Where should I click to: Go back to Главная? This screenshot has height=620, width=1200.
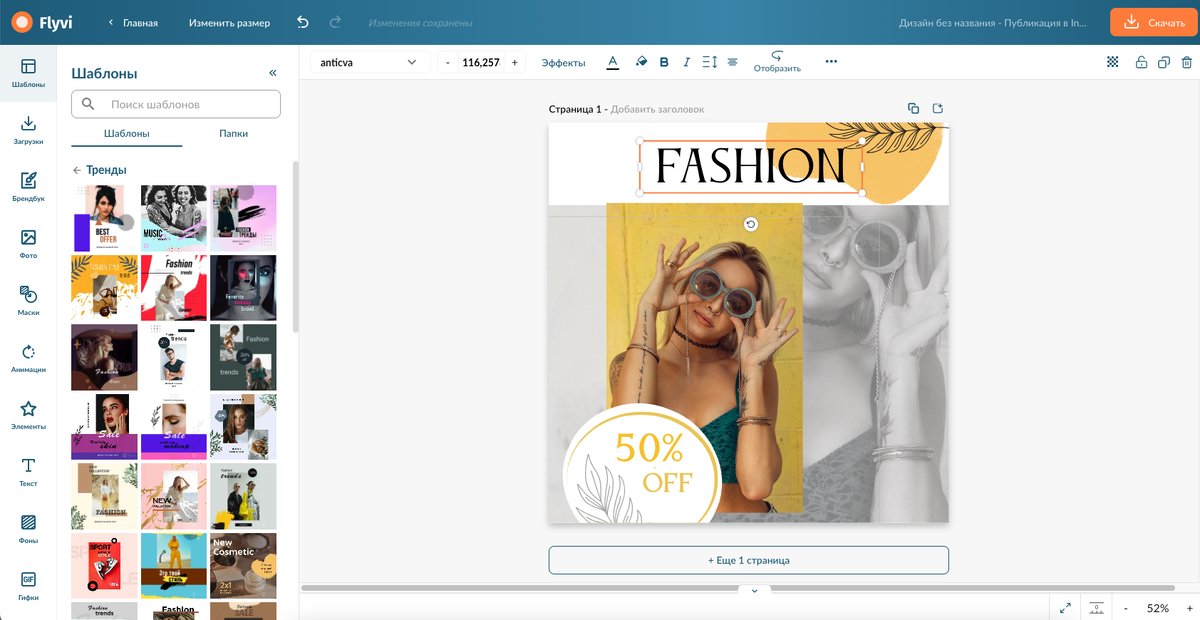click(x=133, y=22)
